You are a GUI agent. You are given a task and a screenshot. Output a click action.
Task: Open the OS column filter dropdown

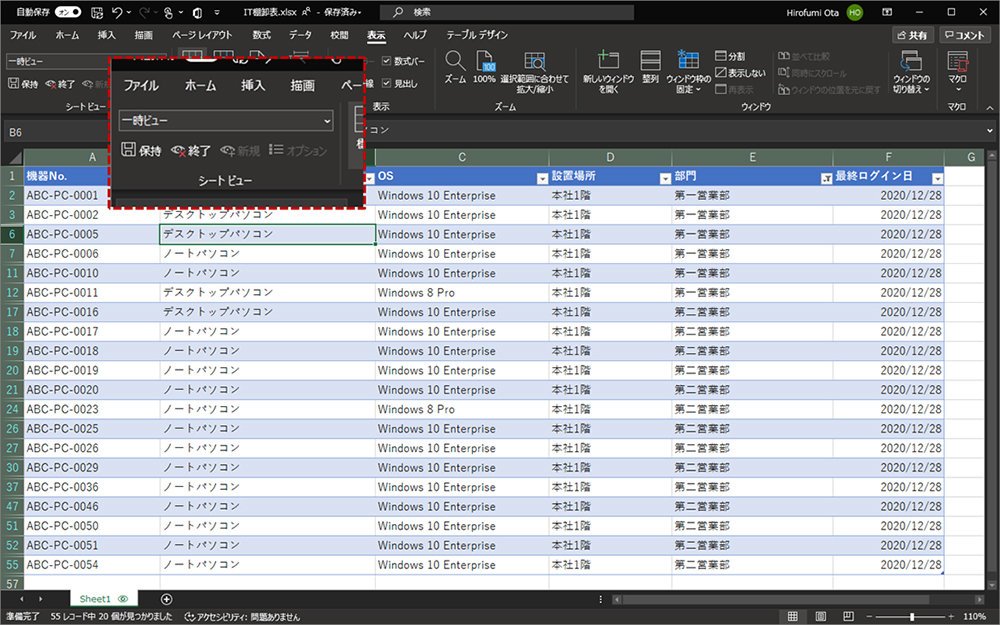[x=542, y=179]
